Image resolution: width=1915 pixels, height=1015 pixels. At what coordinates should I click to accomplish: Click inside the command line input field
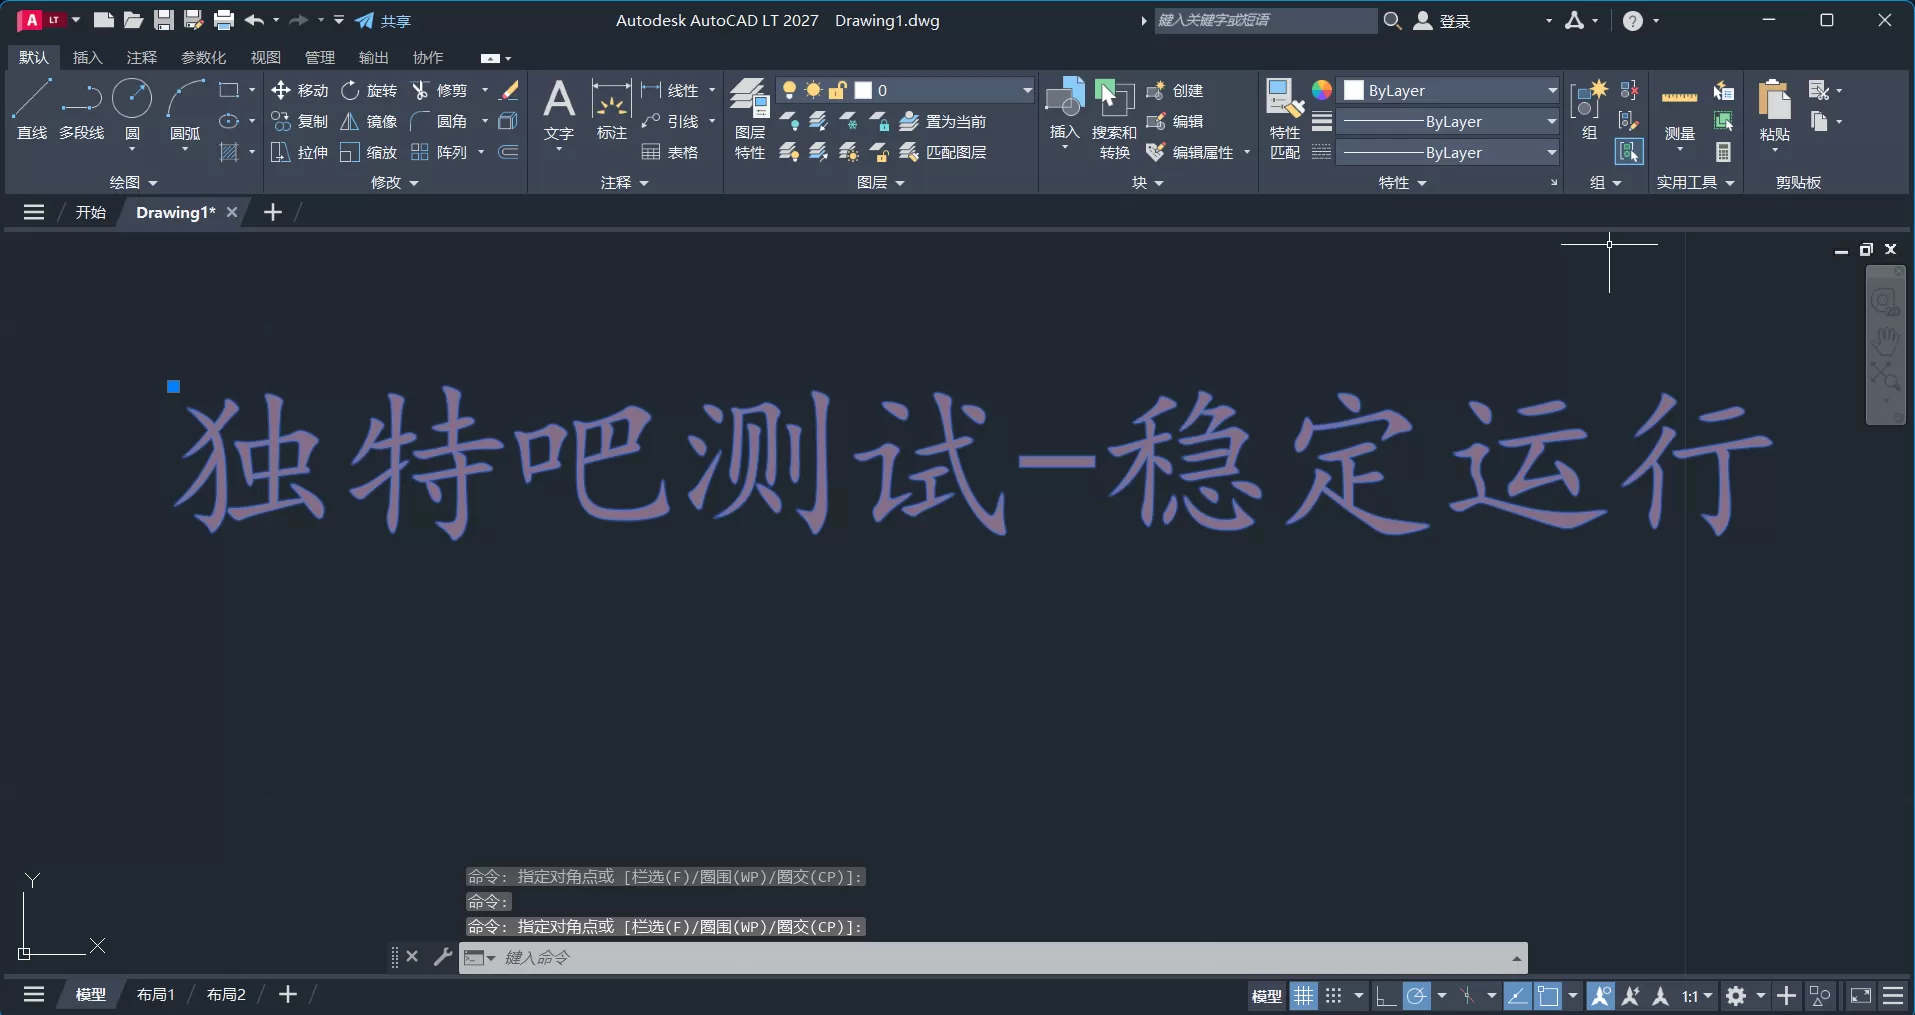[x=900, y=958]
